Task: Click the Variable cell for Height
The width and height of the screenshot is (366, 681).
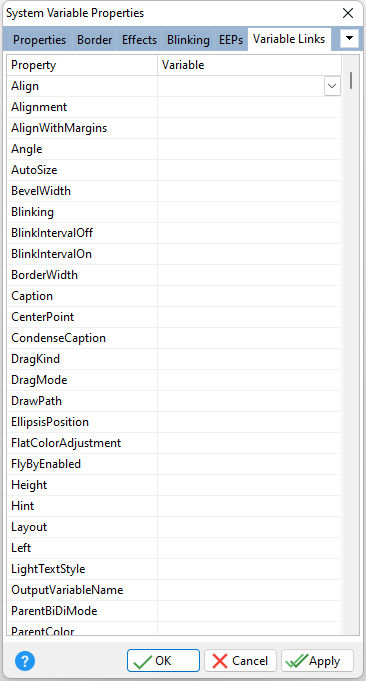Action: pos(249,485)
